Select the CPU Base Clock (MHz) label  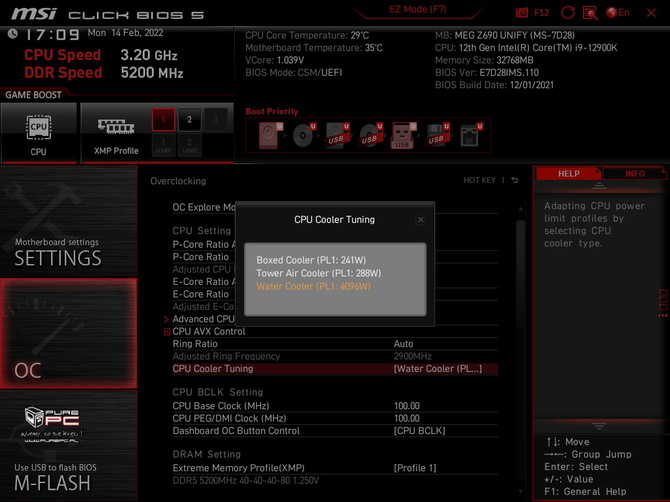coord(221,406)
